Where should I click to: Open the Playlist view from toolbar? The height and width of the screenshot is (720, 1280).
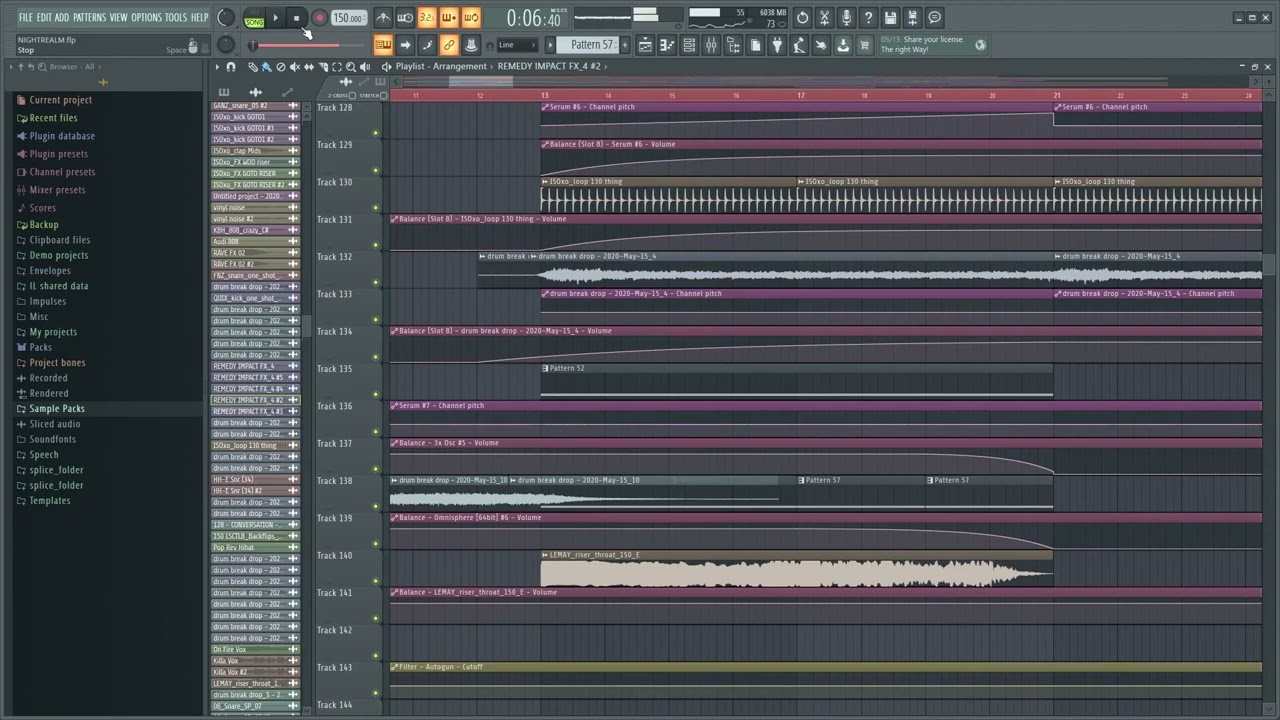pyautogui.click(x=645, y=45)
